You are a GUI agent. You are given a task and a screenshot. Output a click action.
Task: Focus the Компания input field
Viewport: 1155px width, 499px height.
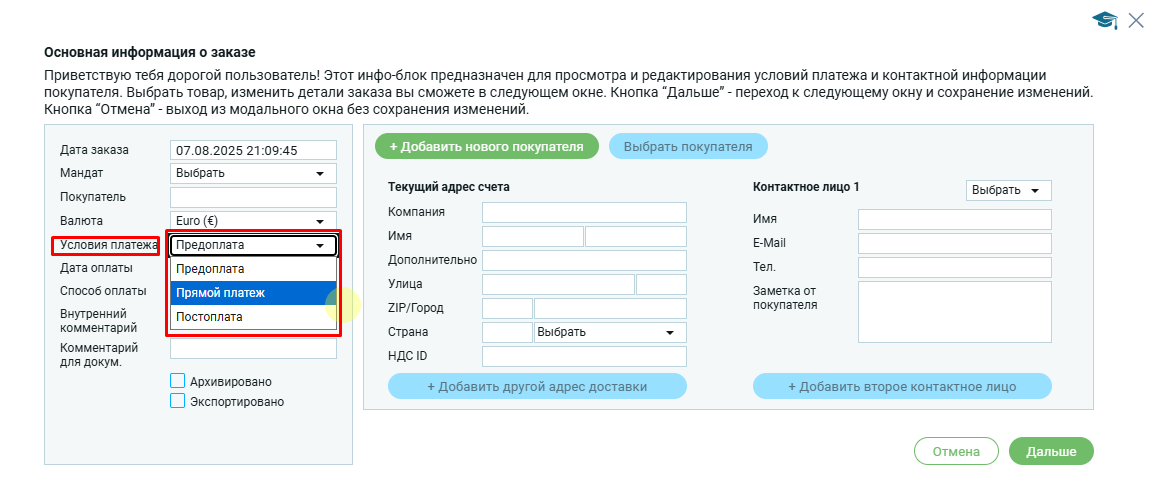pos(584,212)
